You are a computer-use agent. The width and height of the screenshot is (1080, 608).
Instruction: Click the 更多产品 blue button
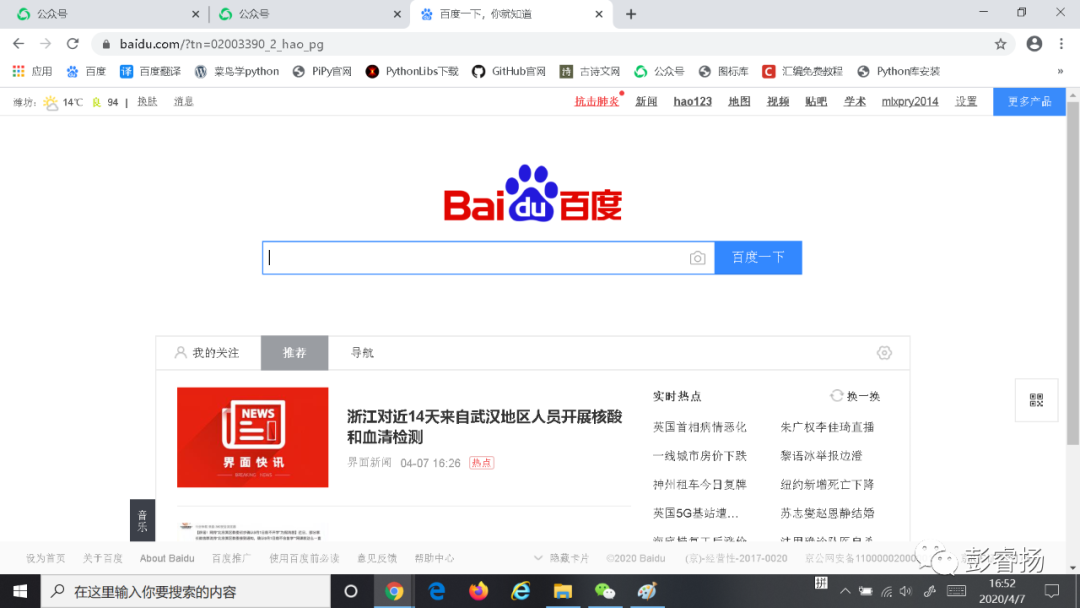[x=1029, y=102]
